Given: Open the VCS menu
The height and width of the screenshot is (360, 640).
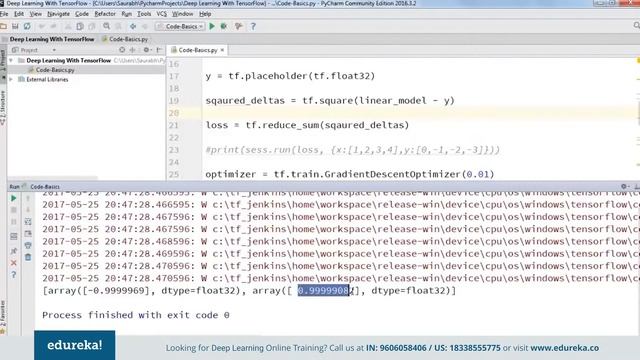Looking at the screenshot, I should (x=162, y=14).
